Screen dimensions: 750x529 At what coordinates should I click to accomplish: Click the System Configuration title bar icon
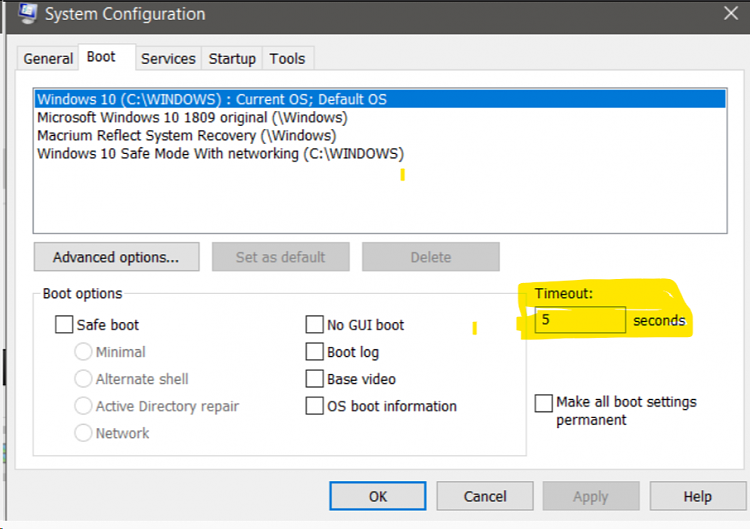coord(27,13)
